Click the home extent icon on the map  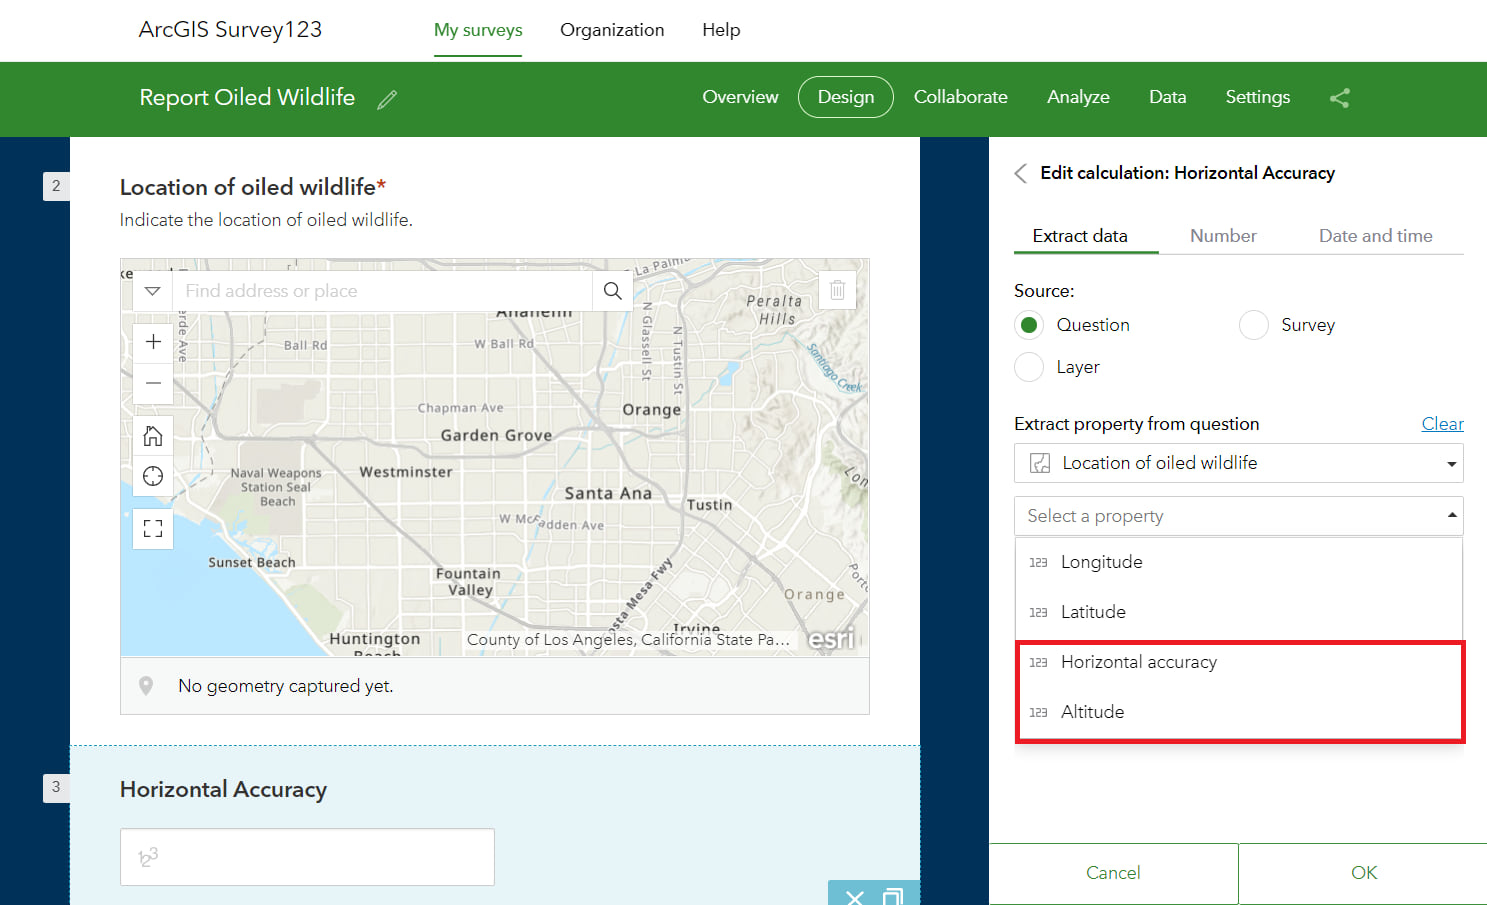pos(152,435)
